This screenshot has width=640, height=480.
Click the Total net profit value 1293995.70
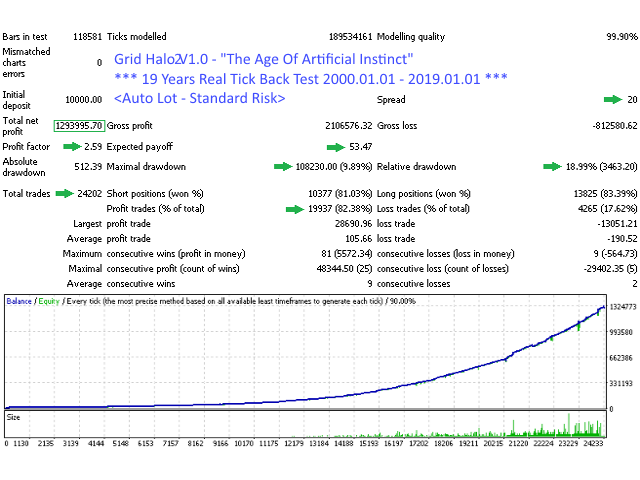tap(79, 126)
